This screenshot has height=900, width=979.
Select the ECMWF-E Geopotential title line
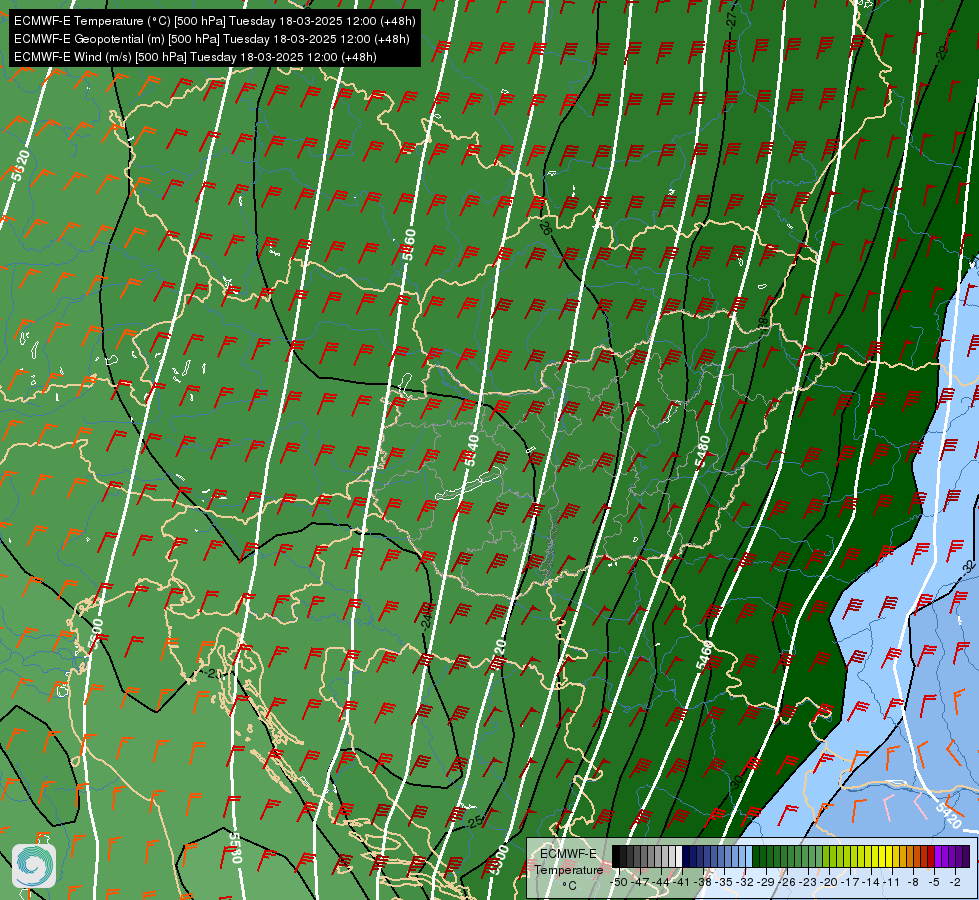point(212,39)
